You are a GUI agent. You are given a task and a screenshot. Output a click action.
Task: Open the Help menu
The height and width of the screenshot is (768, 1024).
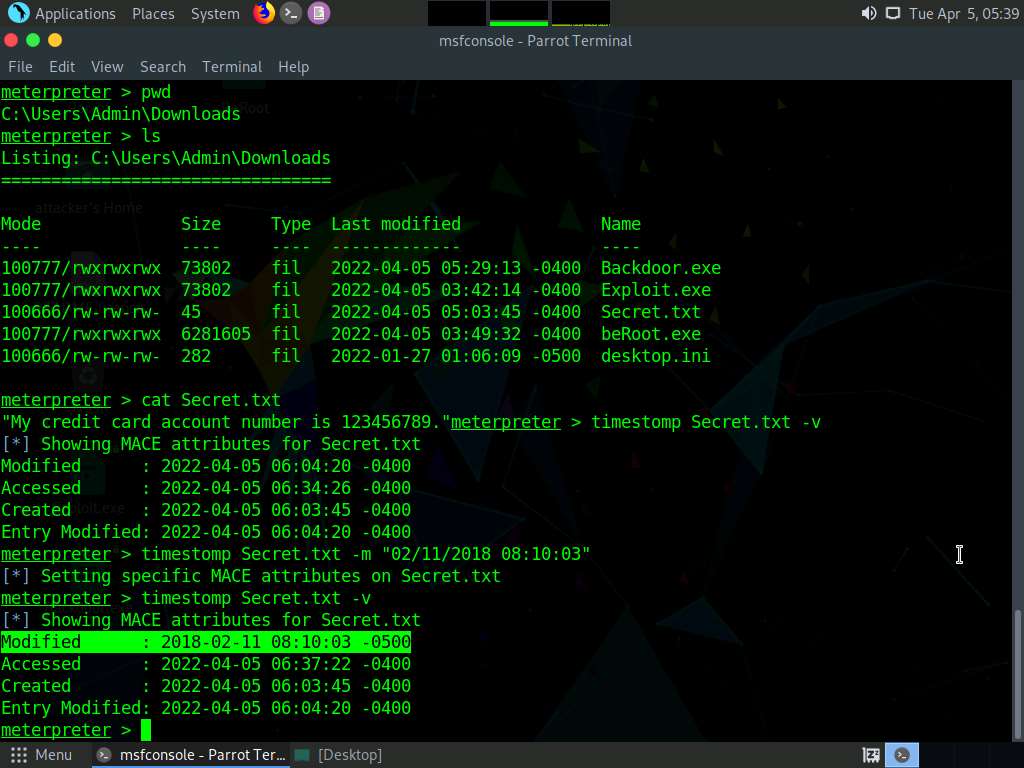[293, 67]
